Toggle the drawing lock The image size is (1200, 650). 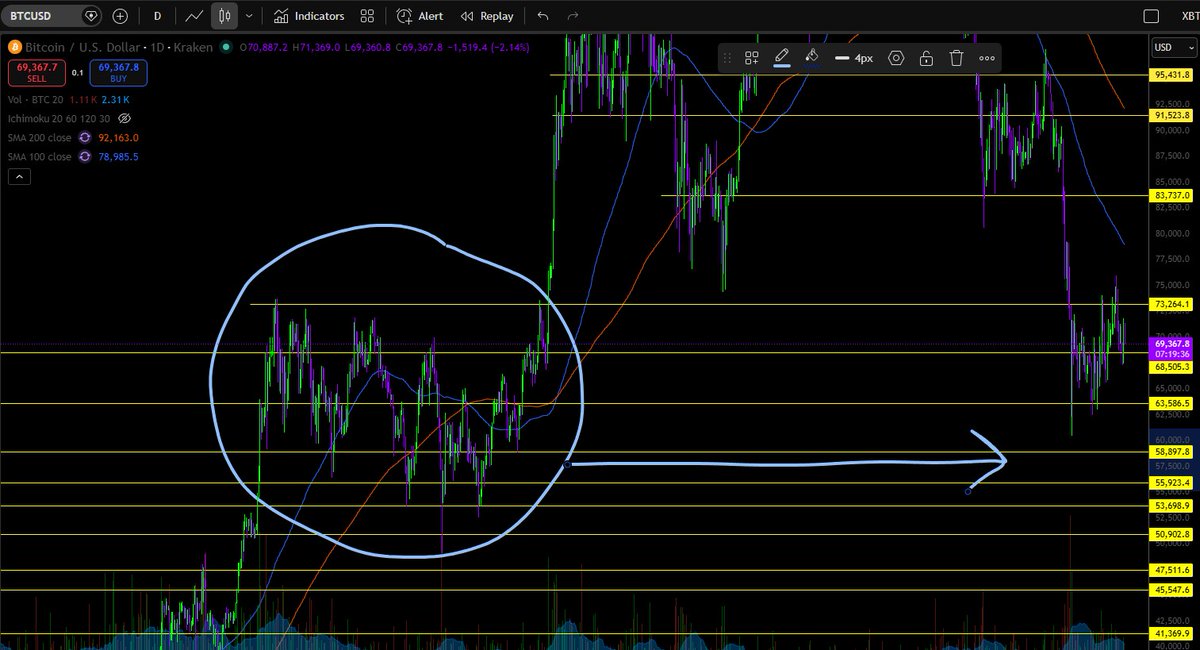point(926,58)
